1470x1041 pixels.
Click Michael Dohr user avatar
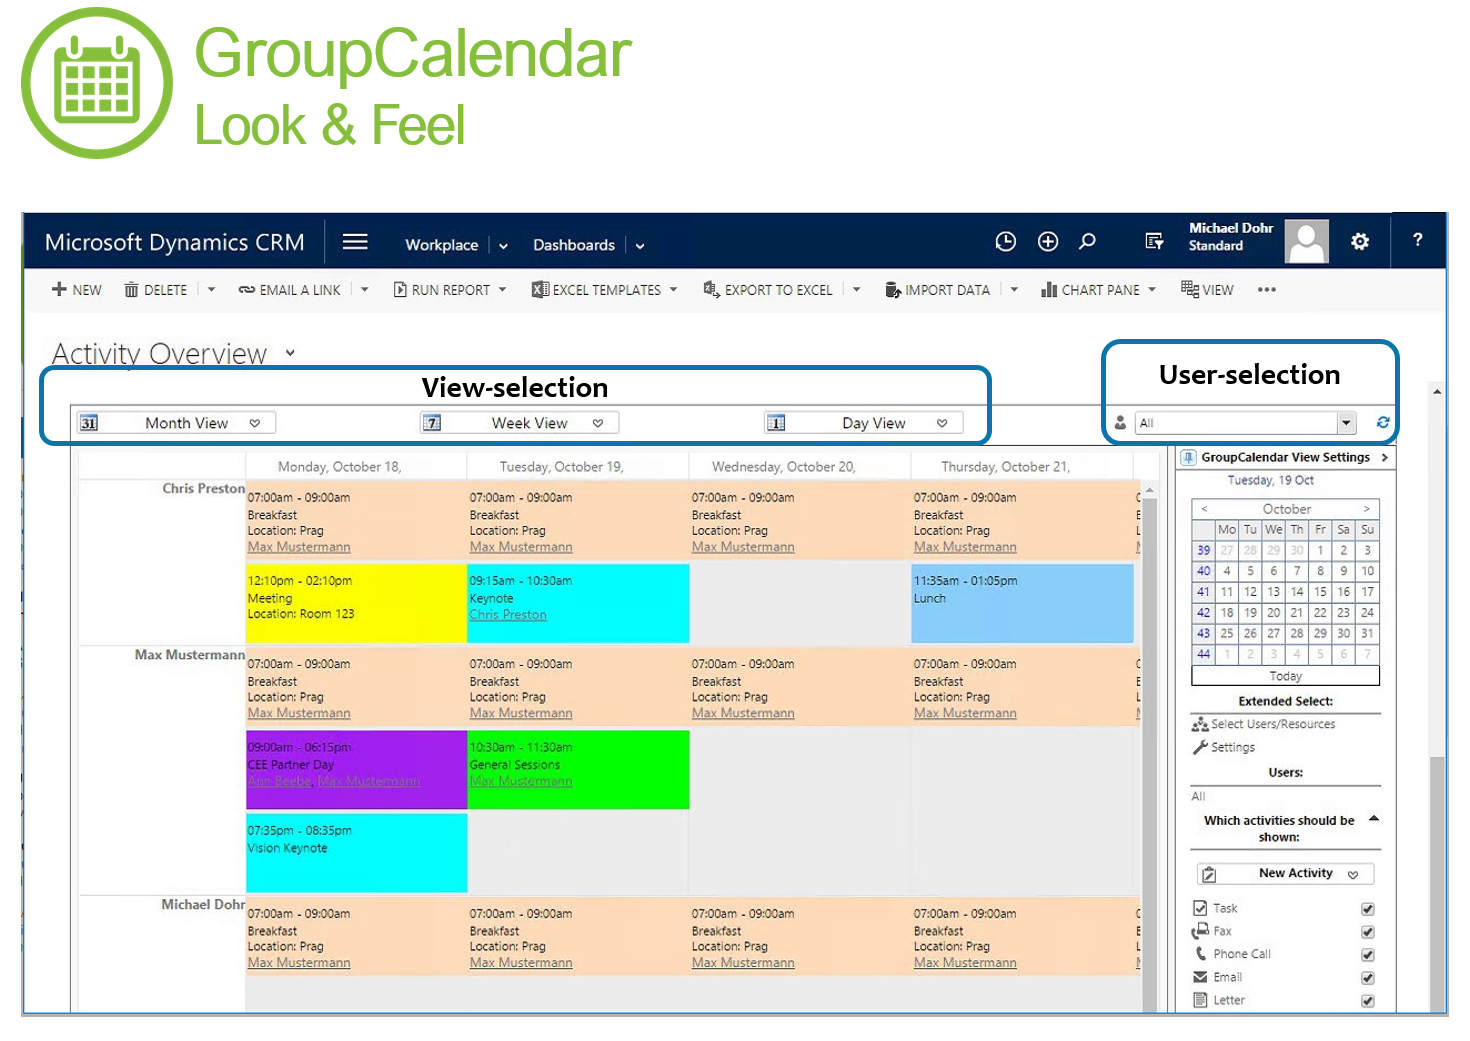[1306, 242]
